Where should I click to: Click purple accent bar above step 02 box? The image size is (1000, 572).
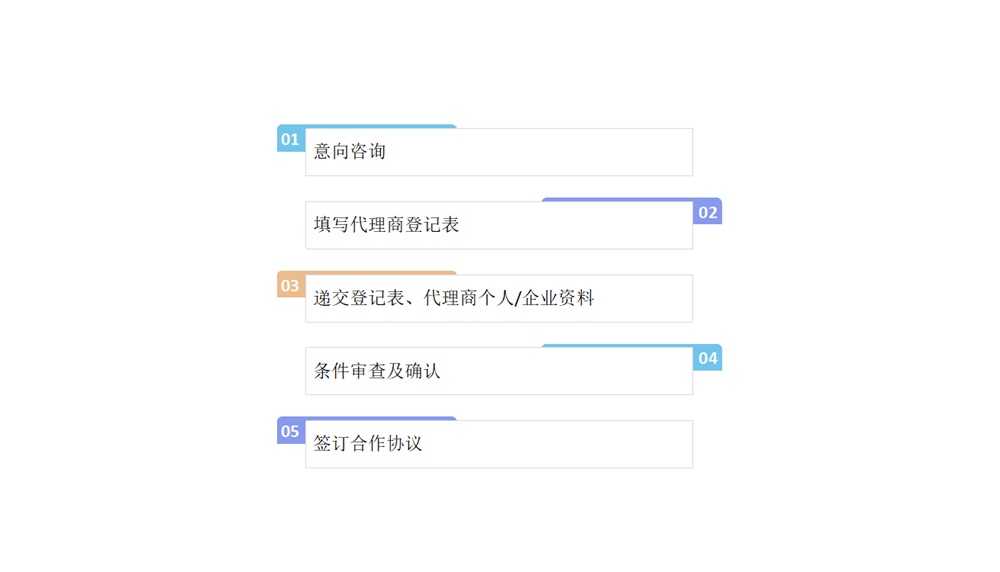click(x=617, y=200)
